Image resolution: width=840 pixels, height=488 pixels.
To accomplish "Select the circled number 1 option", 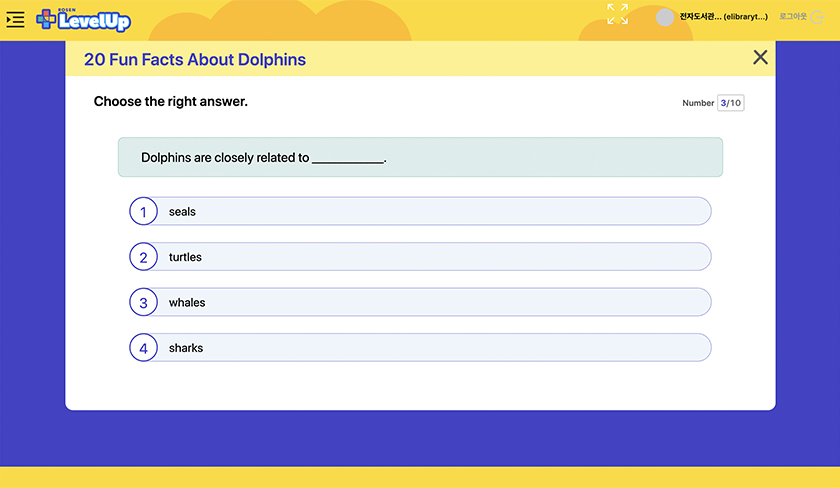I will (143, 212).
